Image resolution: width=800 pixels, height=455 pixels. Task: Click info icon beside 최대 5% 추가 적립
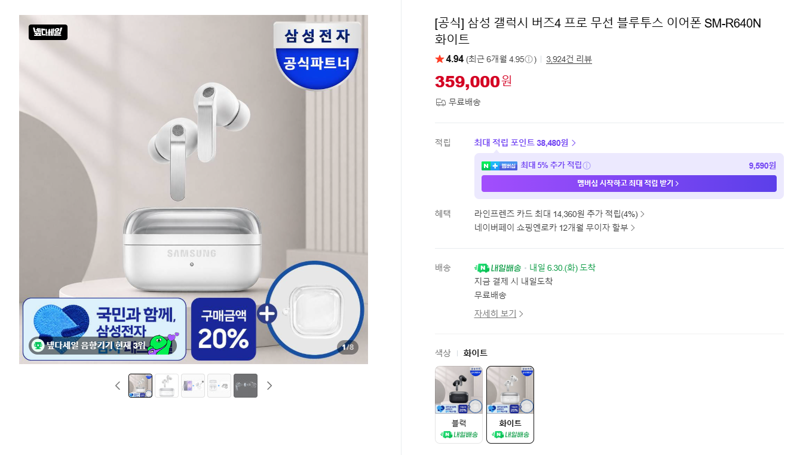pyautogui.click(x=587, y=165)
